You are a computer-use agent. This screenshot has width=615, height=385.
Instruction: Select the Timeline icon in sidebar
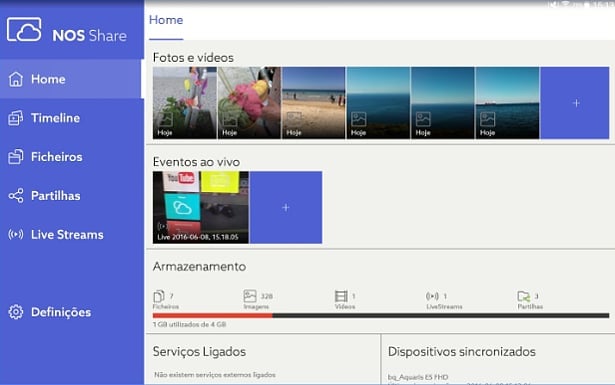16,118
